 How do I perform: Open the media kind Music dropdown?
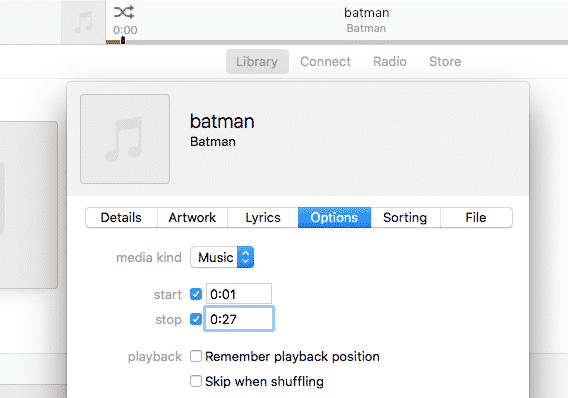[x=222, y=257]
